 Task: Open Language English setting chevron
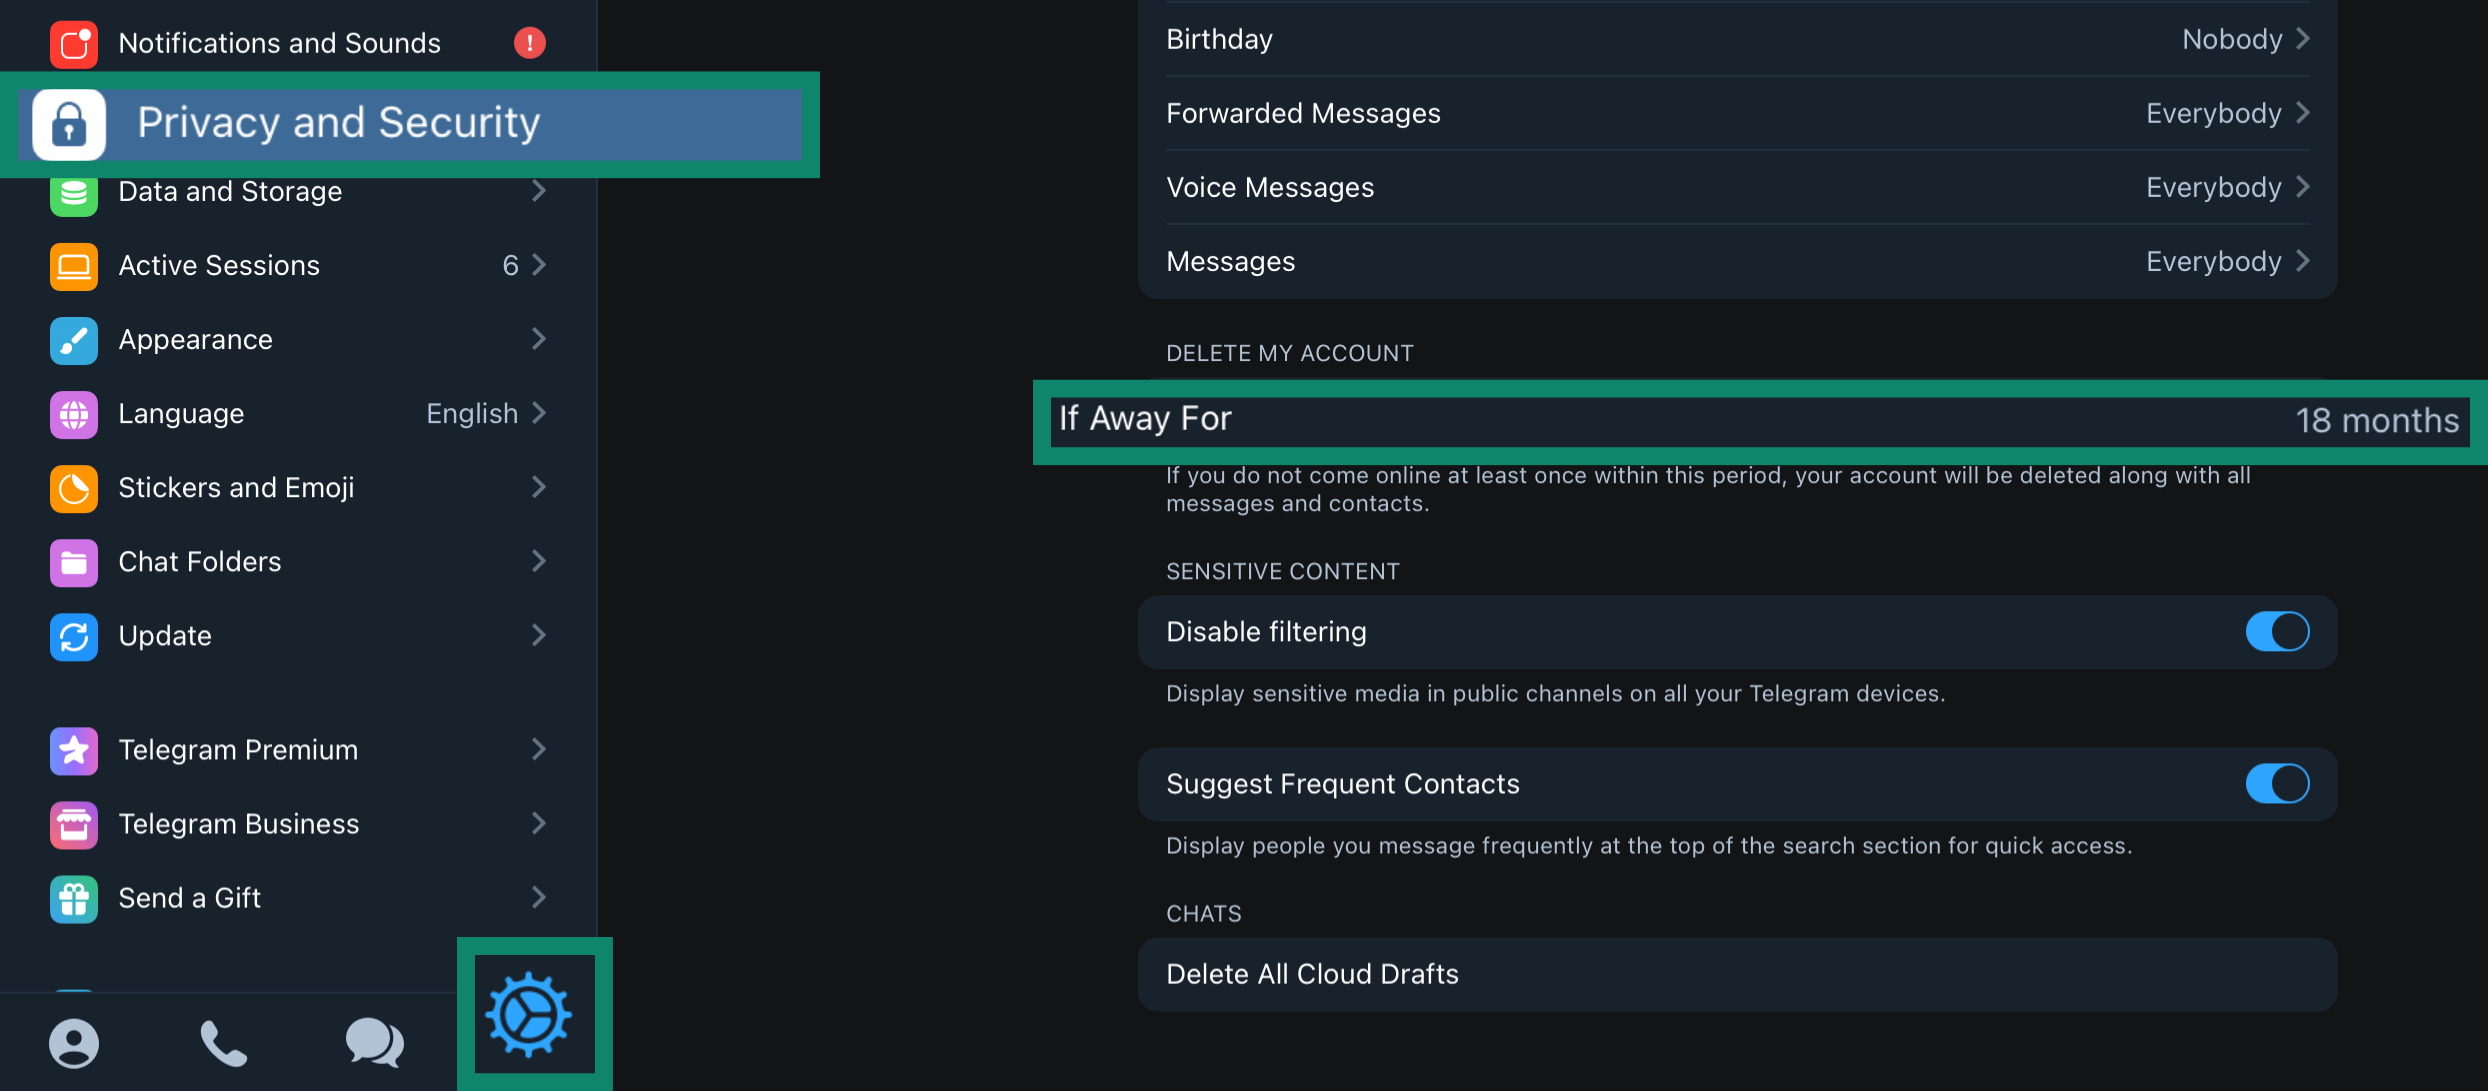coord(539,413)
